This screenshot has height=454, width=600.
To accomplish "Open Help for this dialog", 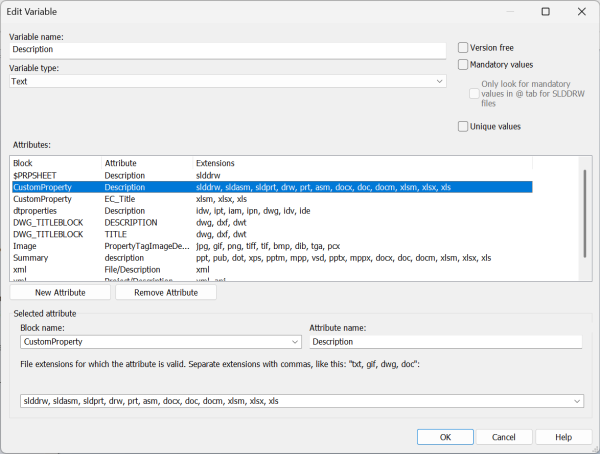I will pos(563,437).
